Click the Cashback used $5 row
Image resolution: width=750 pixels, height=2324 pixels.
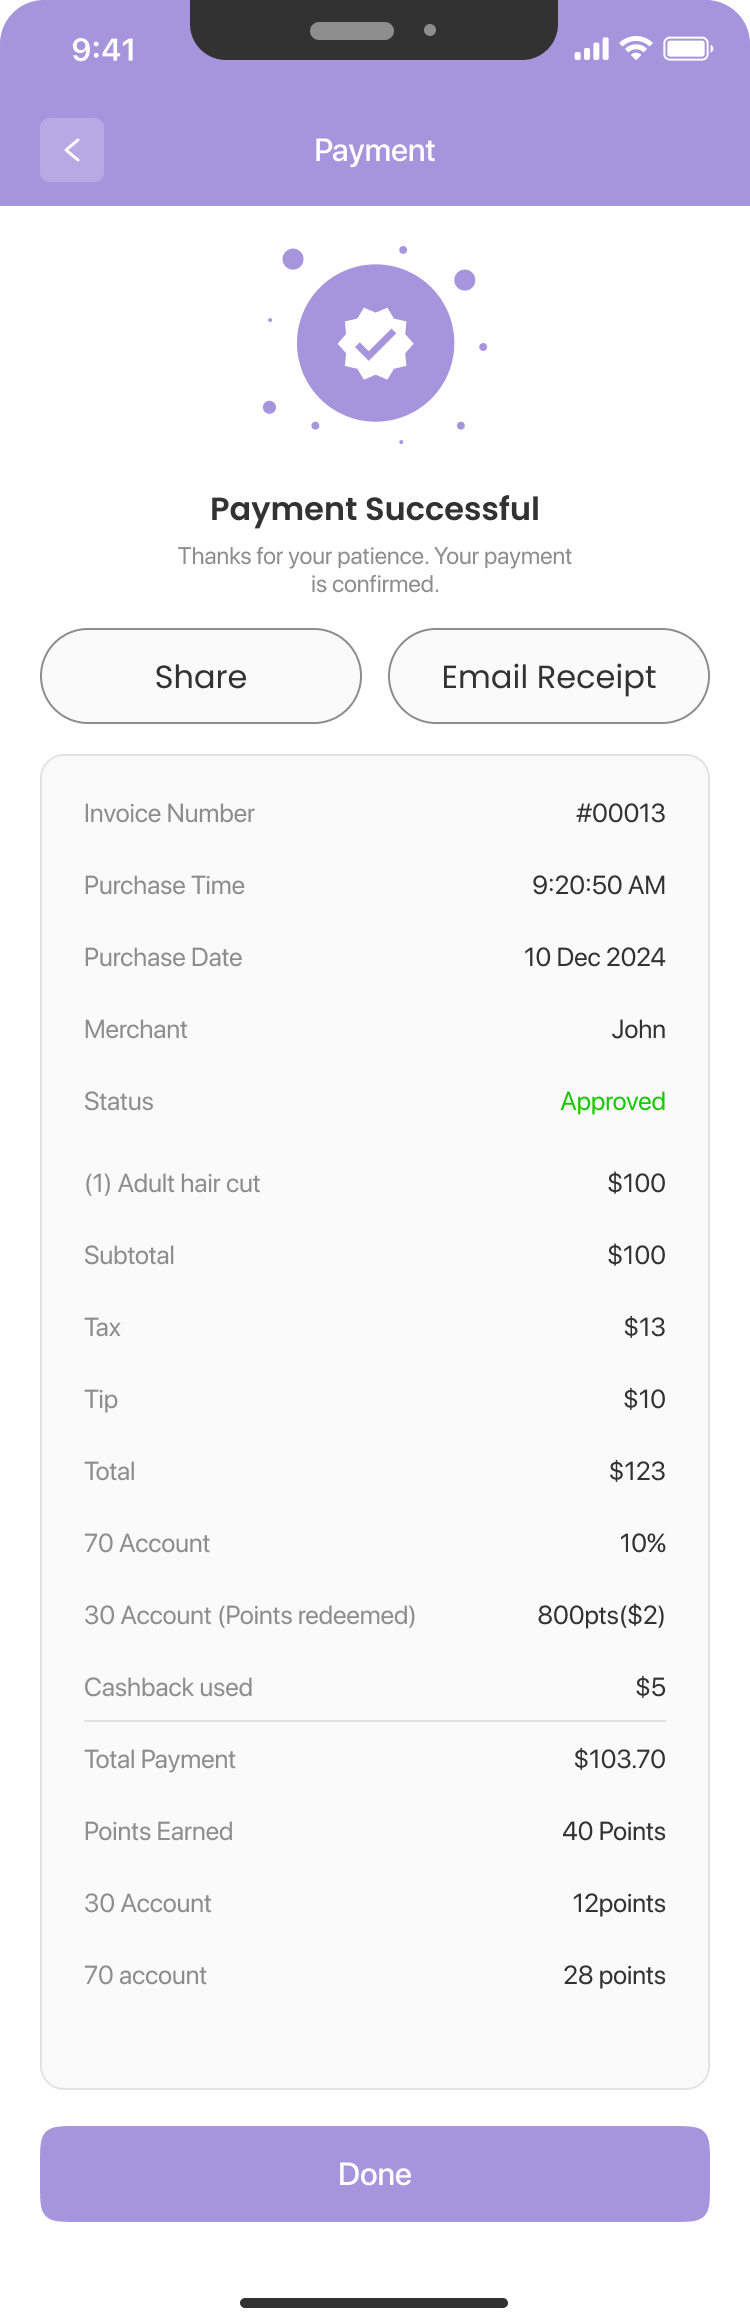click(x=375, y=1687)
